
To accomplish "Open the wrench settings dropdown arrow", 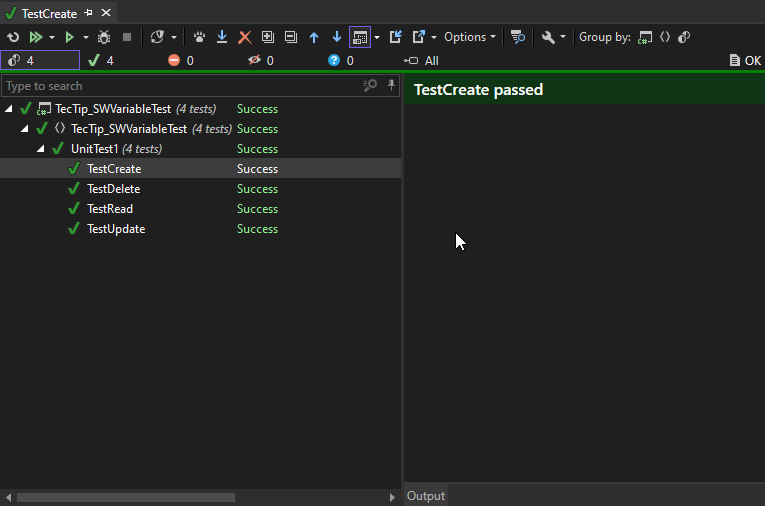I will [x=563, y=37].
